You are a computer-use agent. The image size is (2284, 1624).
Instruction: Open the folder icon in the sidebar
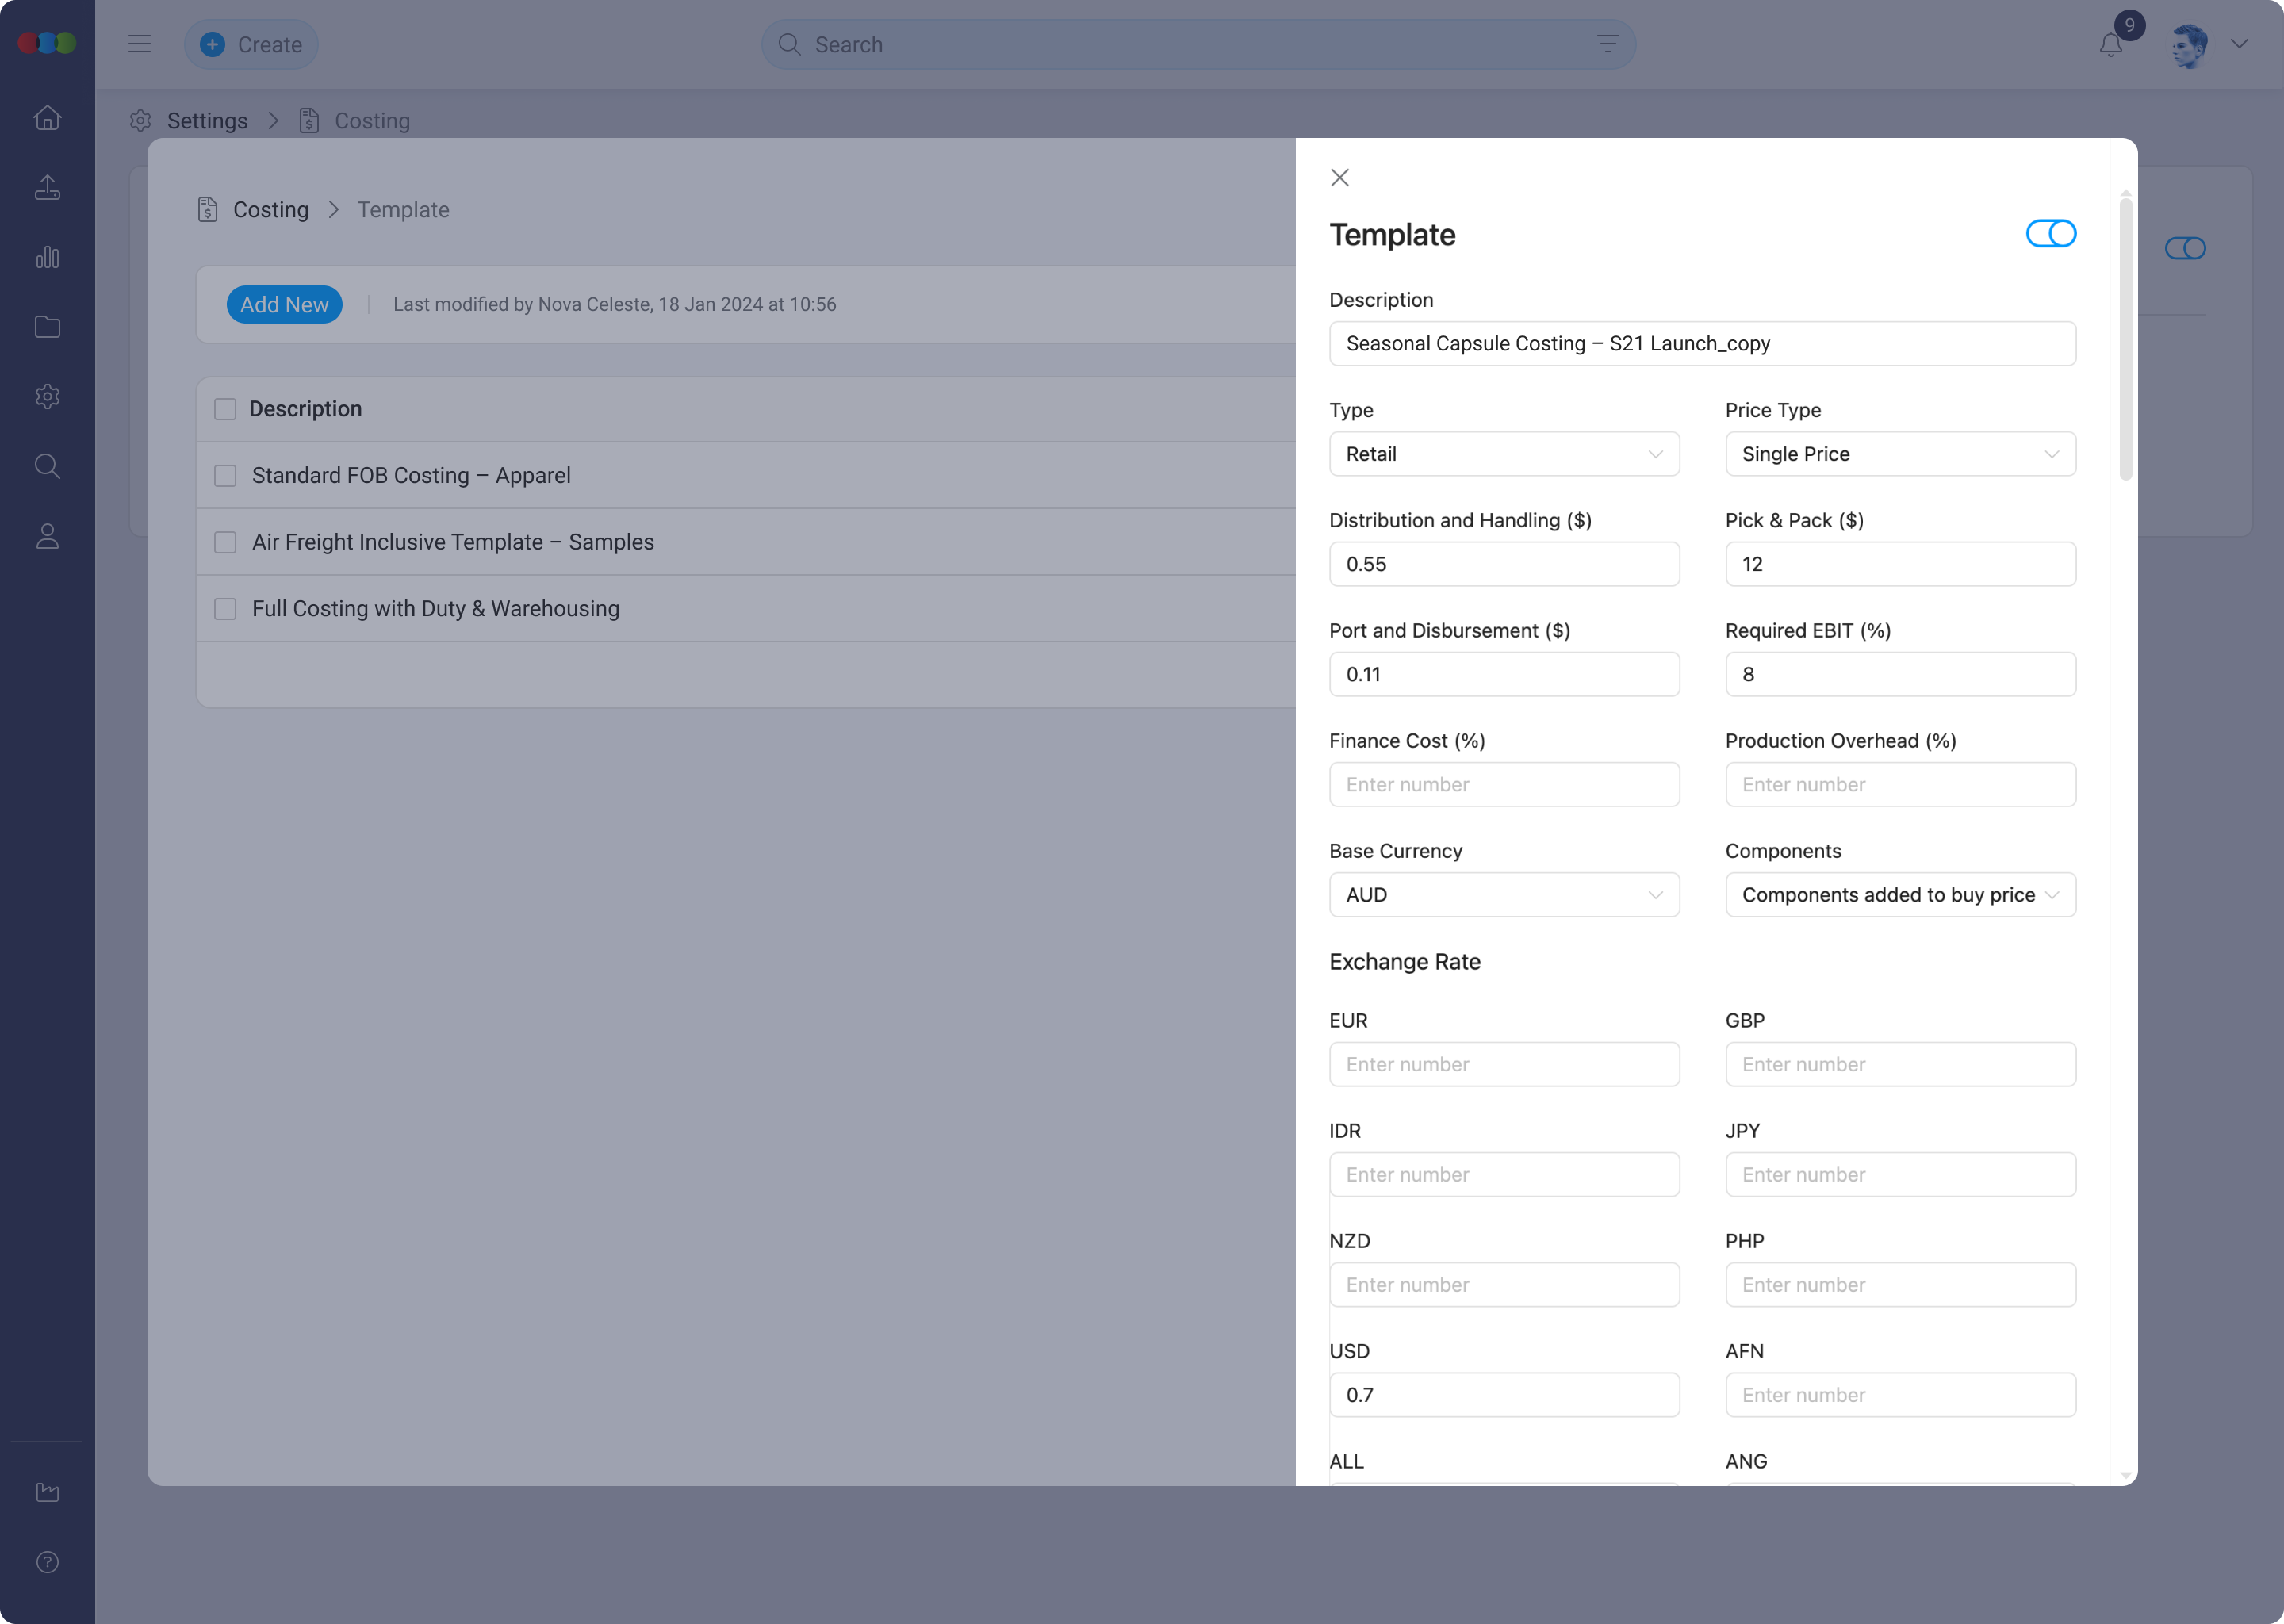pos(47,326)
